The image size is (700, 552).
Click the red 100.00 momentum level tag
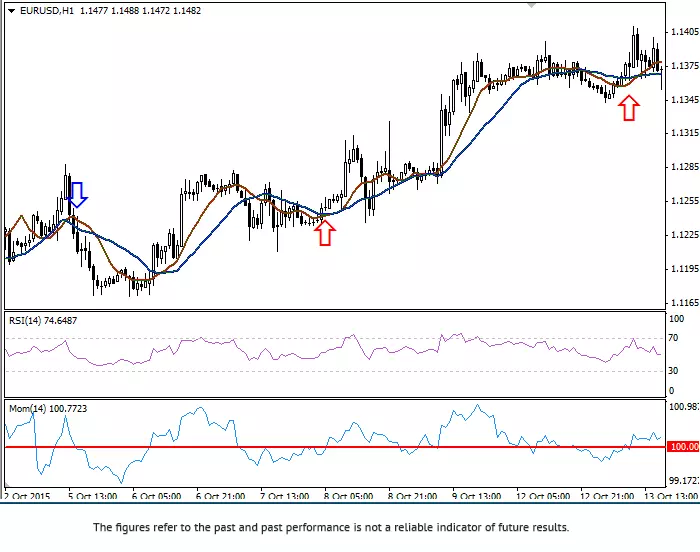click(x=683, y=447)
